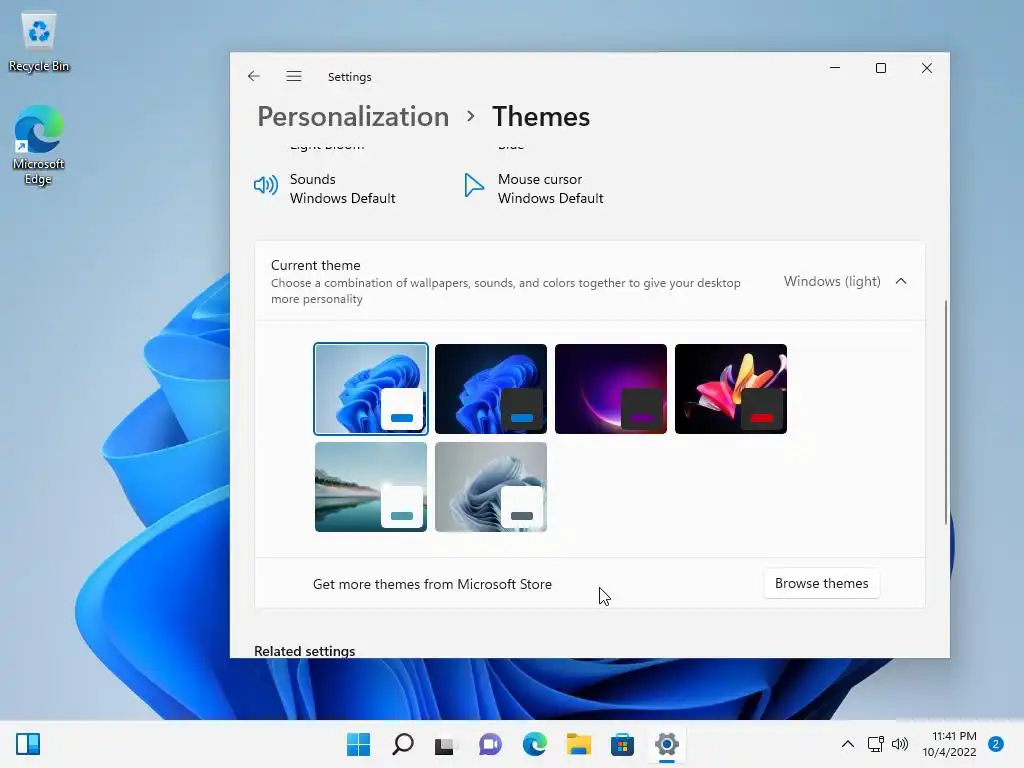Screen dimensions: 1024x768
Task: Open Microsoft Store from the taskbar
Action: [622, 744]
